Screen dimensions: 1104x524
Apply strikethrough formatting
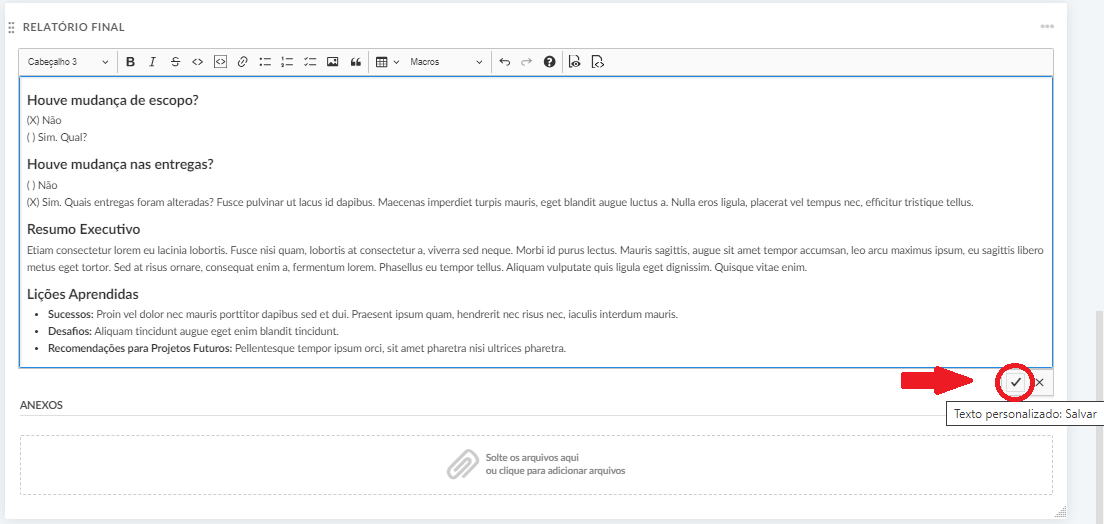click(x=175, y=62)
